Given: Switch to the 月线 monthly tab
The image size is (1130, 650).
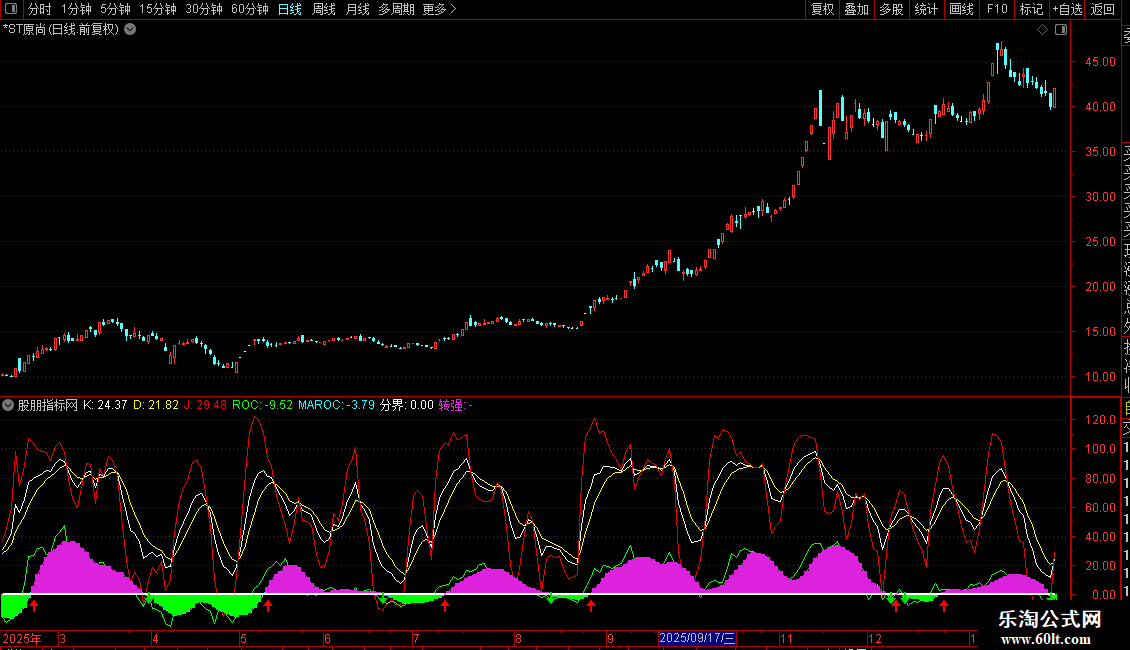Looking at the screenshot, I should [x=357, y=9].
